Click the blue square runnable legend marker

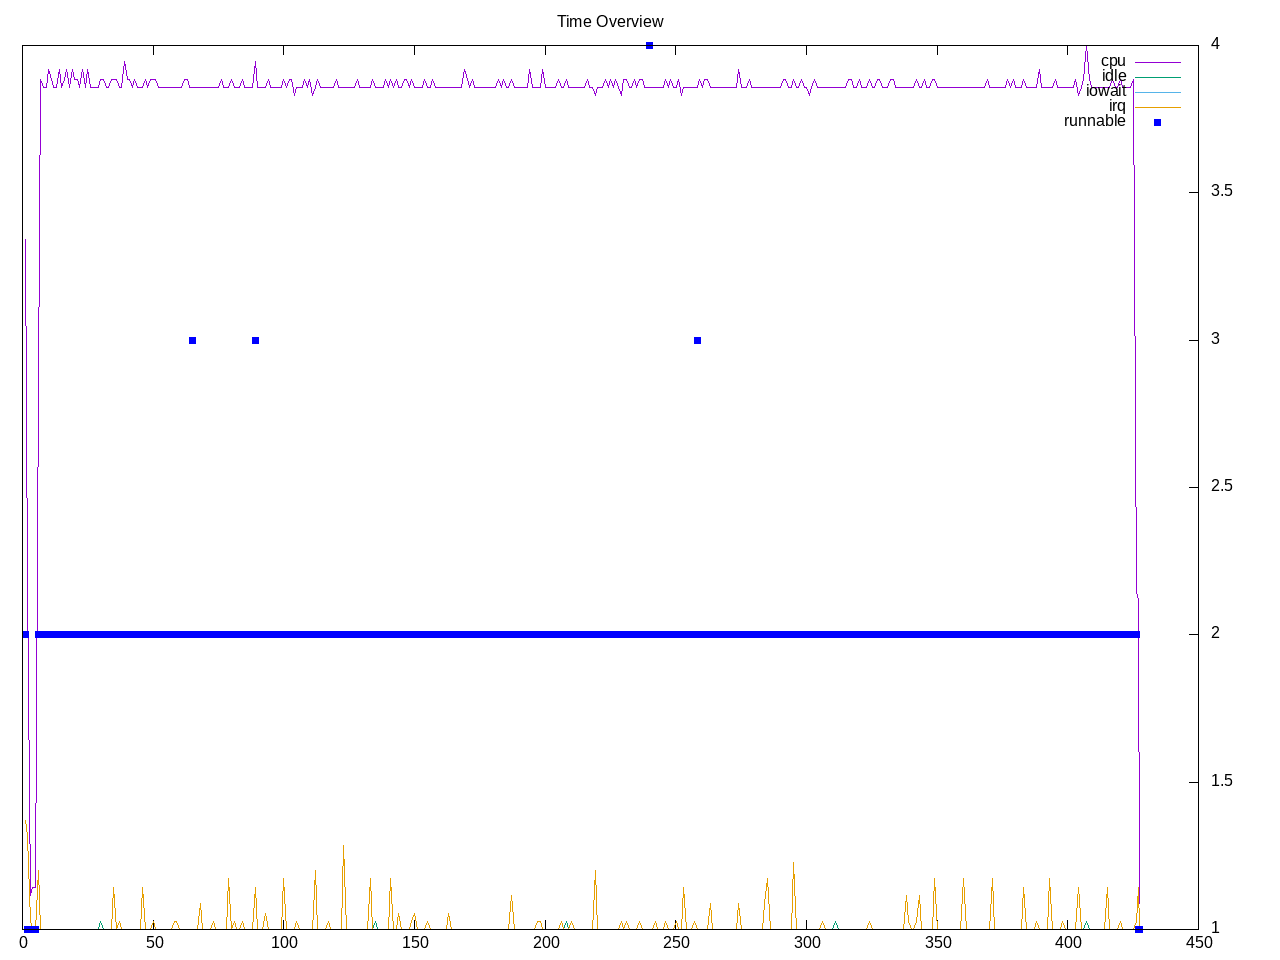pos(1157,122)
